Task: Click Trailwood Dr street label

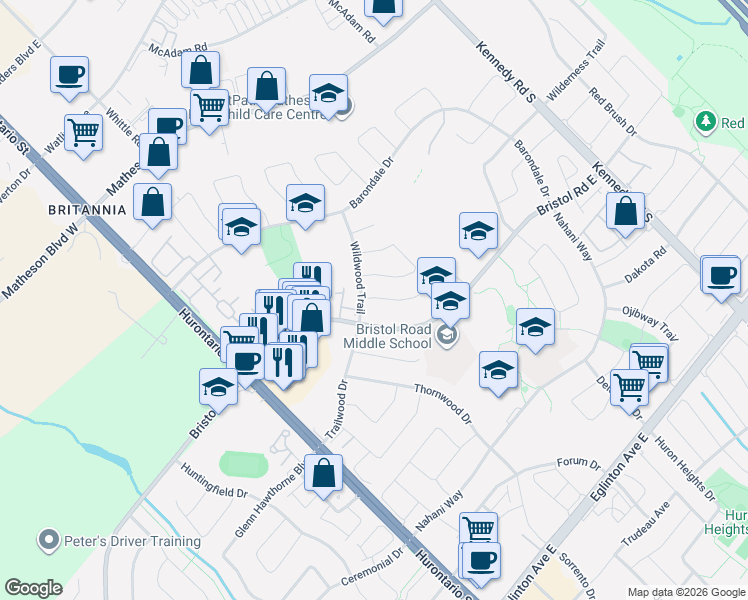Action: [x=337, y=409]
